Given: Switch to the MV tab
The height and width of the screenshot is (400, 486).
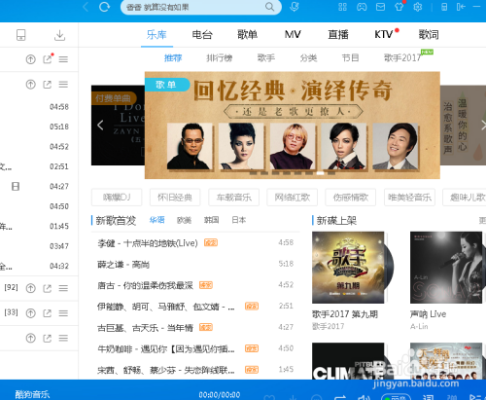Looking at the screenshot, I should coord(293,35).
